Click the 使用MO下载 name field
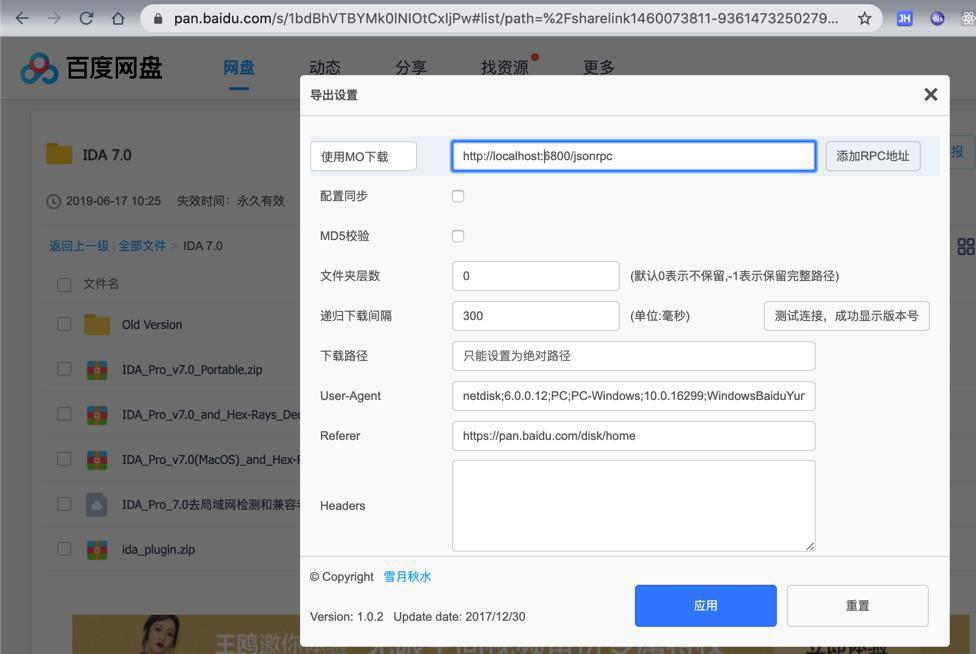Viewport: 976px width, 654px height. (364, 156)
